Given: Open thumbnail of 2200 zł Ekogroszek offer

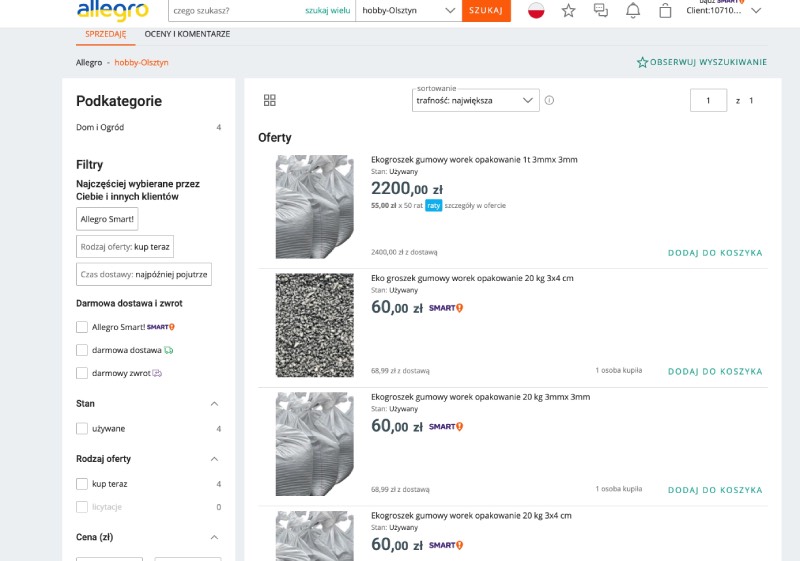Looking at the screenshot, I should (315, 207).
